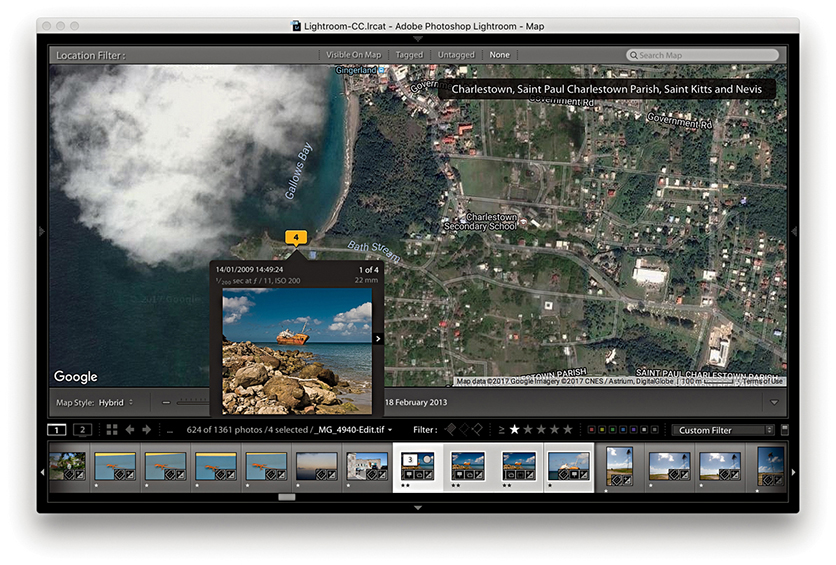Select the stacked thumbnail marked 3

point(418,466)
